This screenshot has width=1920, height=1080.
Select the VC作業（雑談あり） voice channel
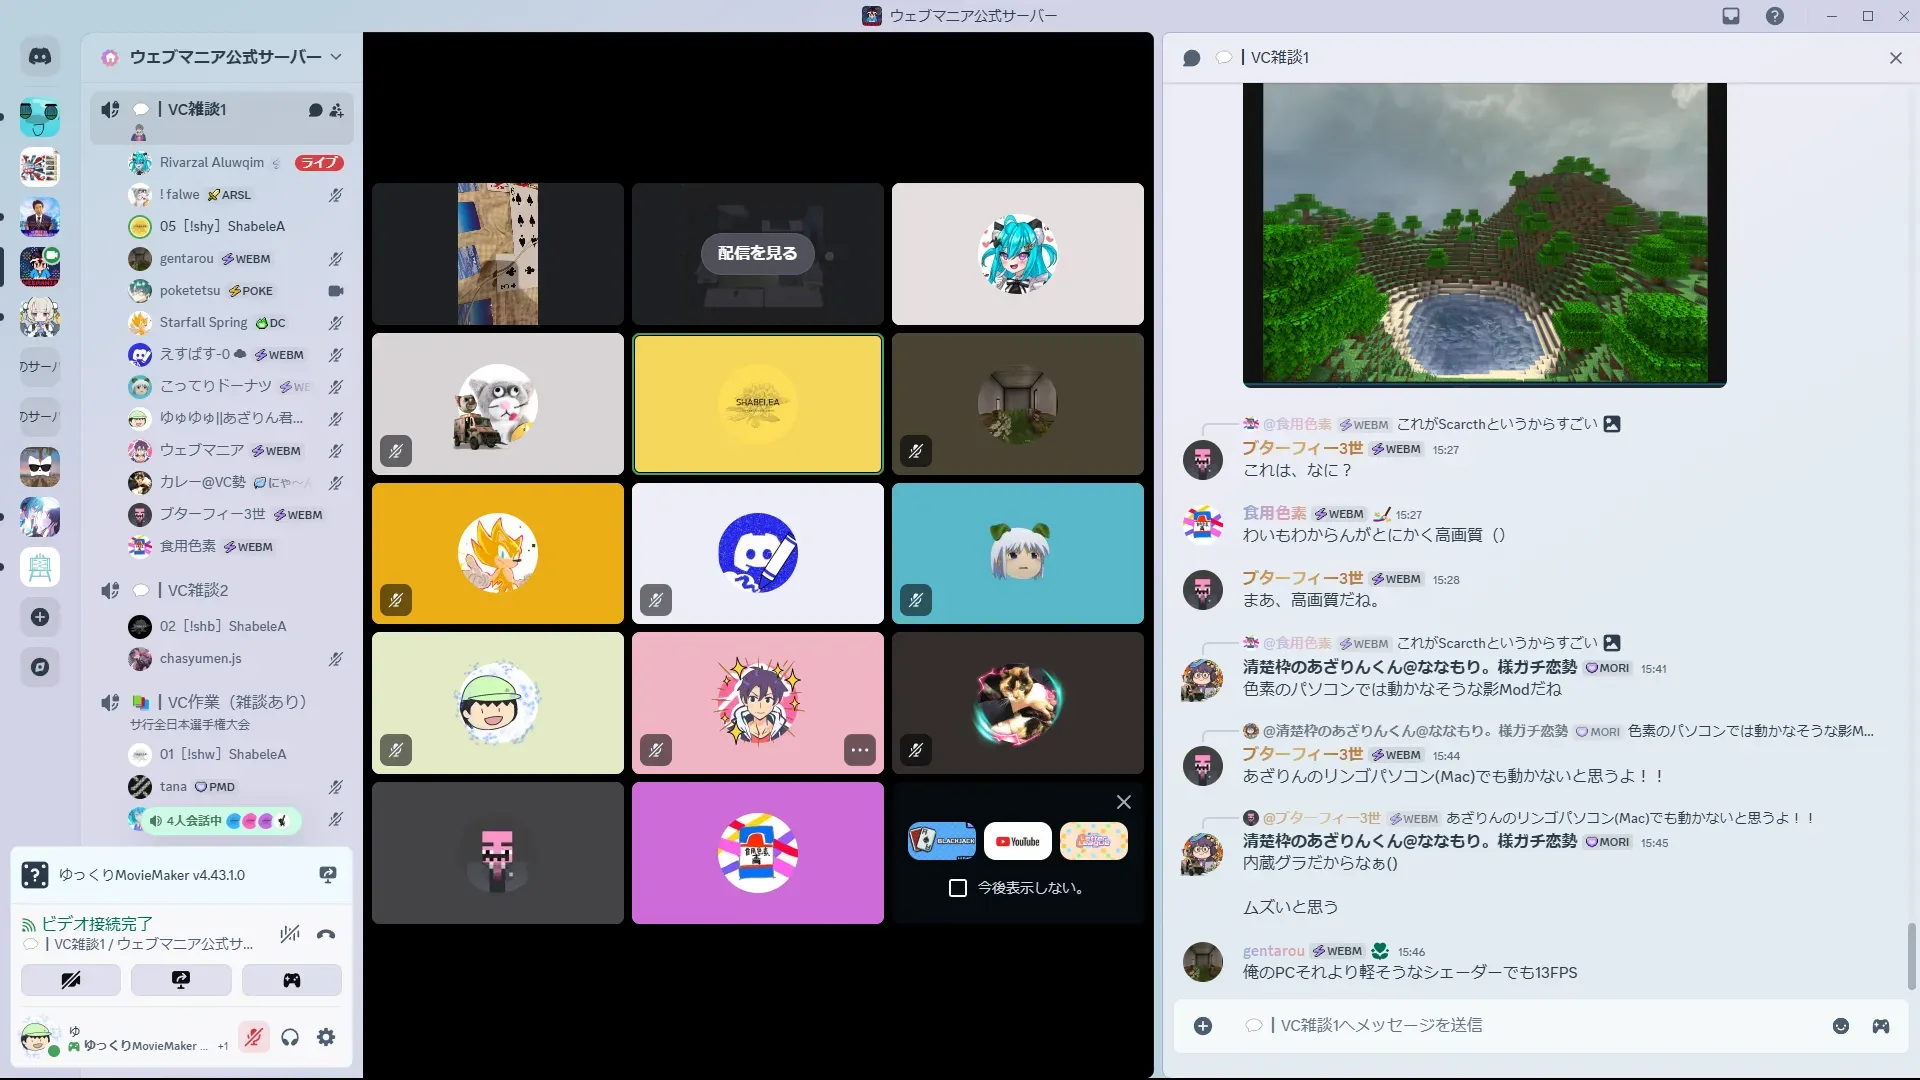[x=236, y=702]
